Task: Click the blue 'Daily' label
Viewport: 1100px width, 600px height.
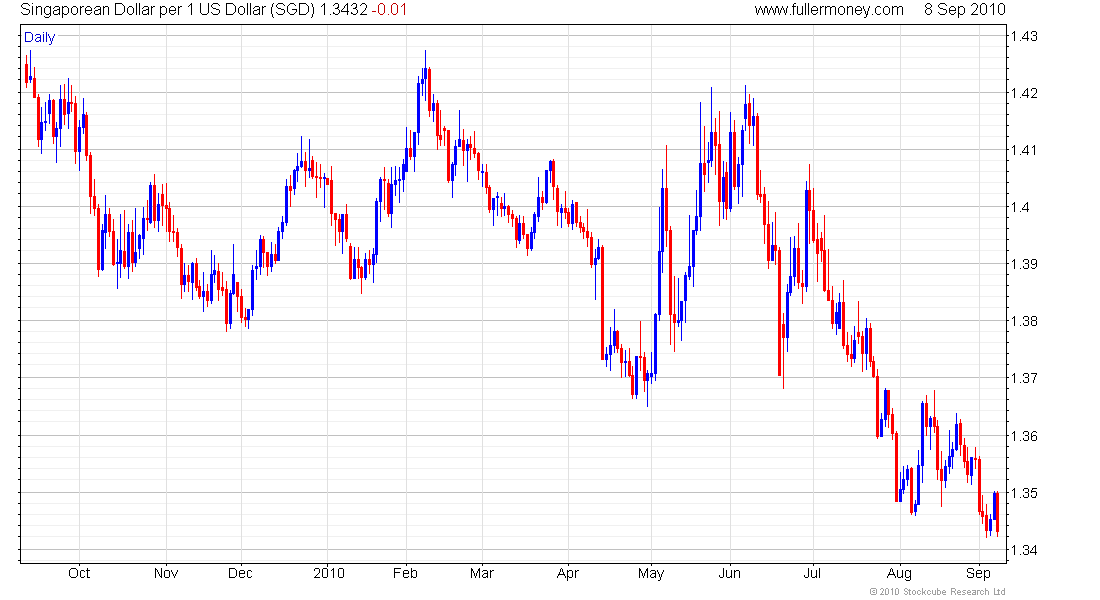Action: click(x=39, y=37)
